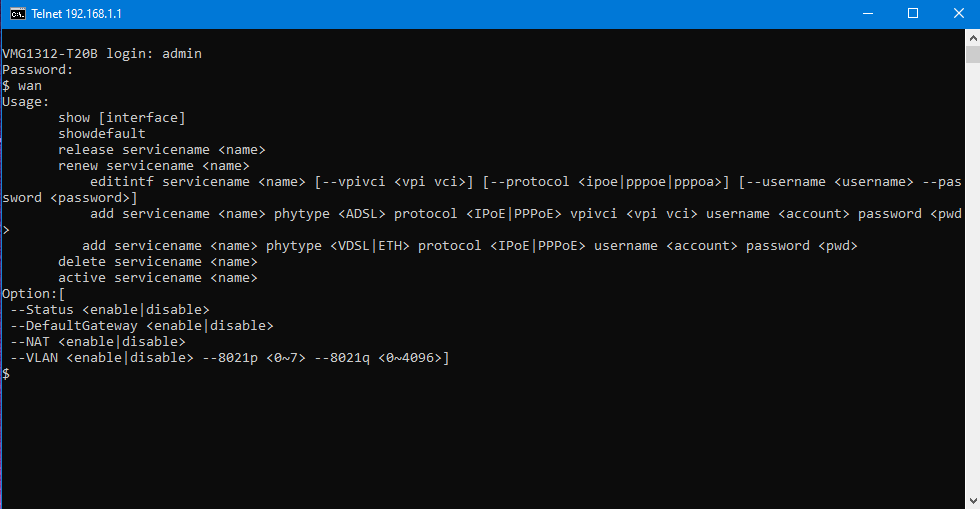Image resolution: width=980 pixels, height=509 pixels.
Task: Click the Telnet 192.168.1.1 title text
Action: pyautogui.click(x=76, y=14)
